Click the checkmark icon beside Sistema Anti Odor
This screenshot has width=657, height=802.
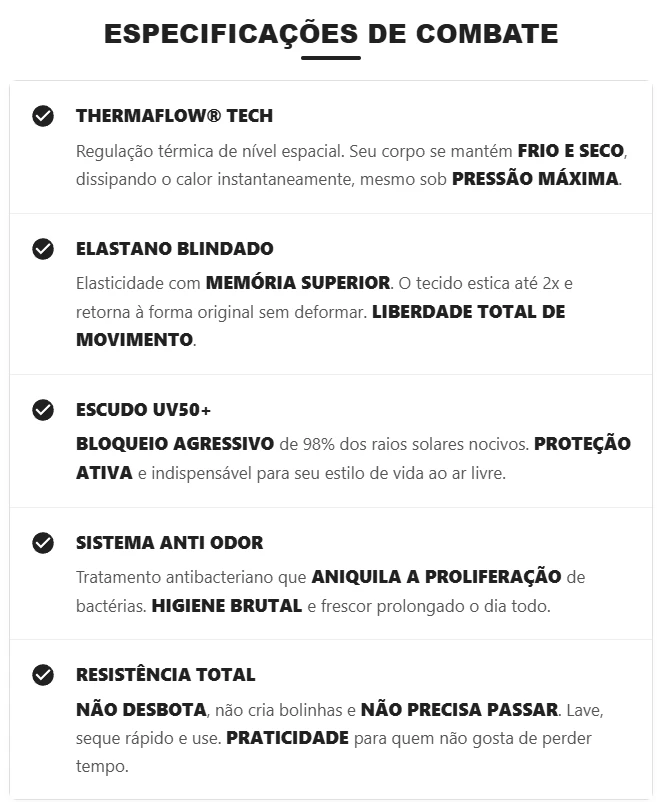tap(43, 543)
